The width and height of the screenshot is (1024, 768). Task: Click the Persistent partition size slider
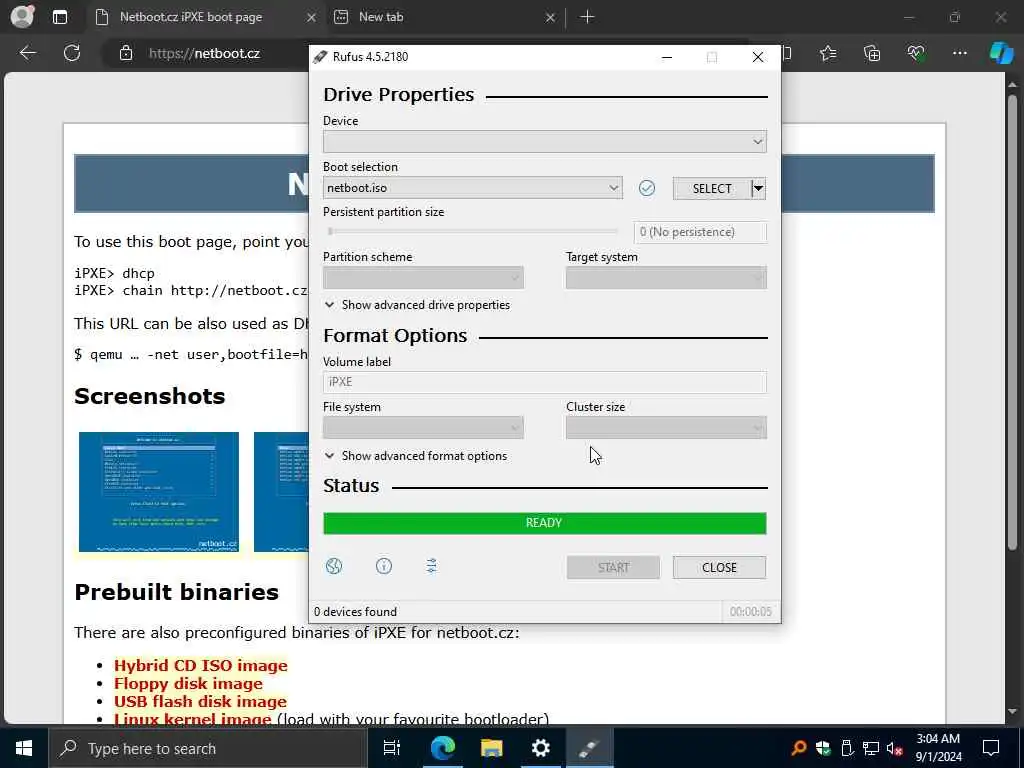pos(472,231)
